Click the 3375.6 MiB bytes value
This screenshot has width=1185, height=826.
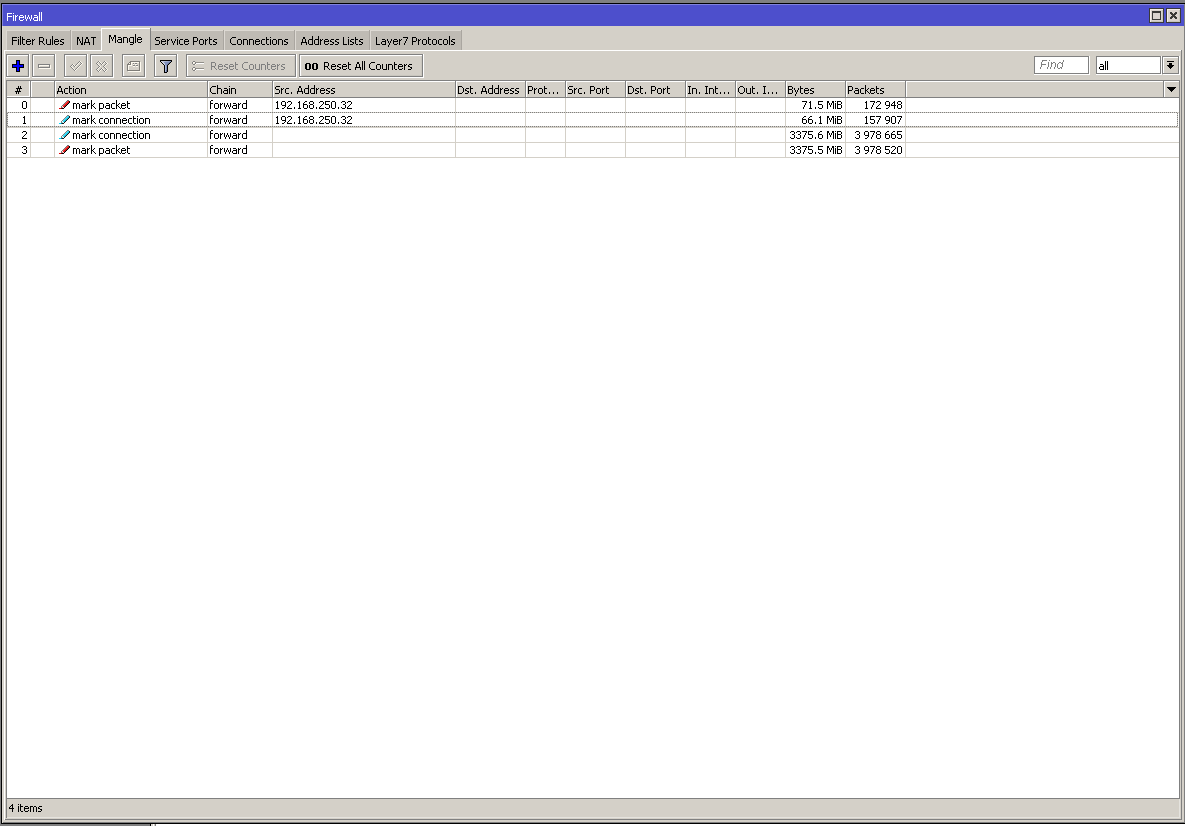[x=815, y=135]
